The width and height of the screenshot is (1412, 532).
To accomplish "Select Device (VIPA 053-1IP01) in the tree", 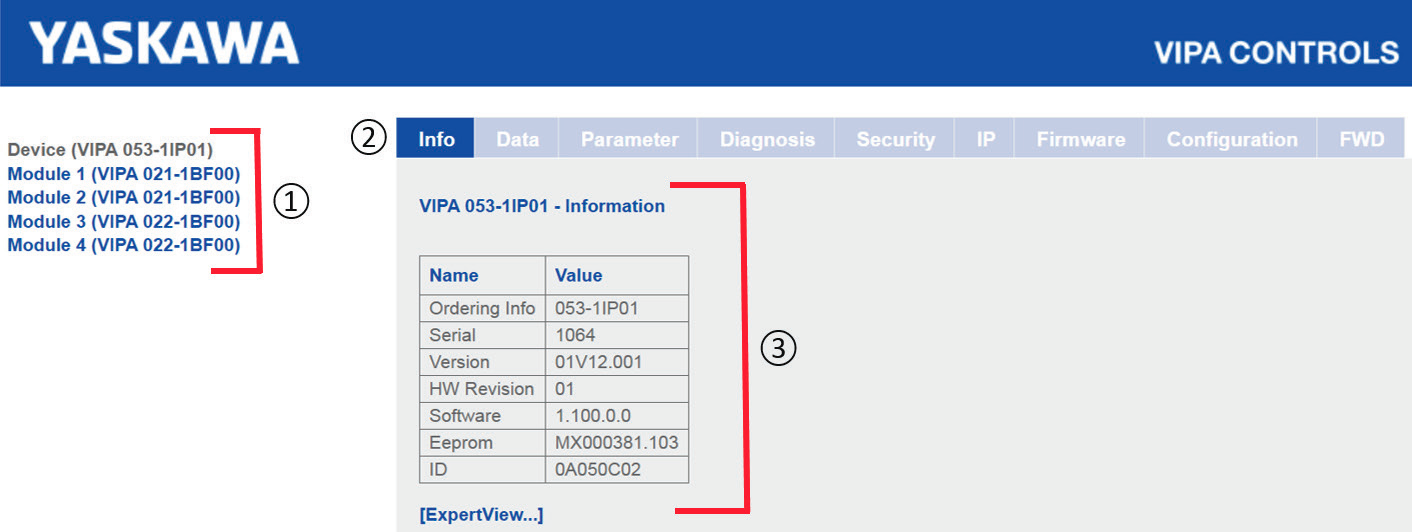I will point(110,149).
